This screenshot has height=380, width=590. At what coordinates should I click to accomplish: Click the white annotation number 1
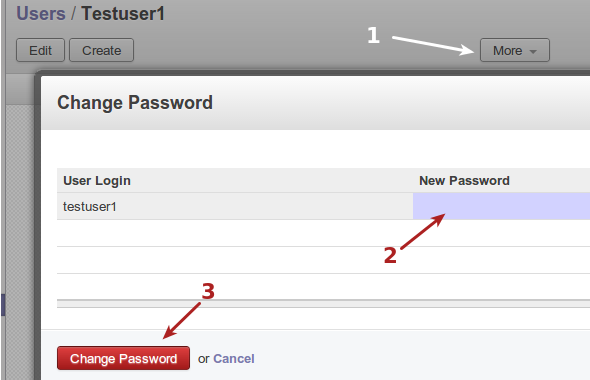point(373,35)
